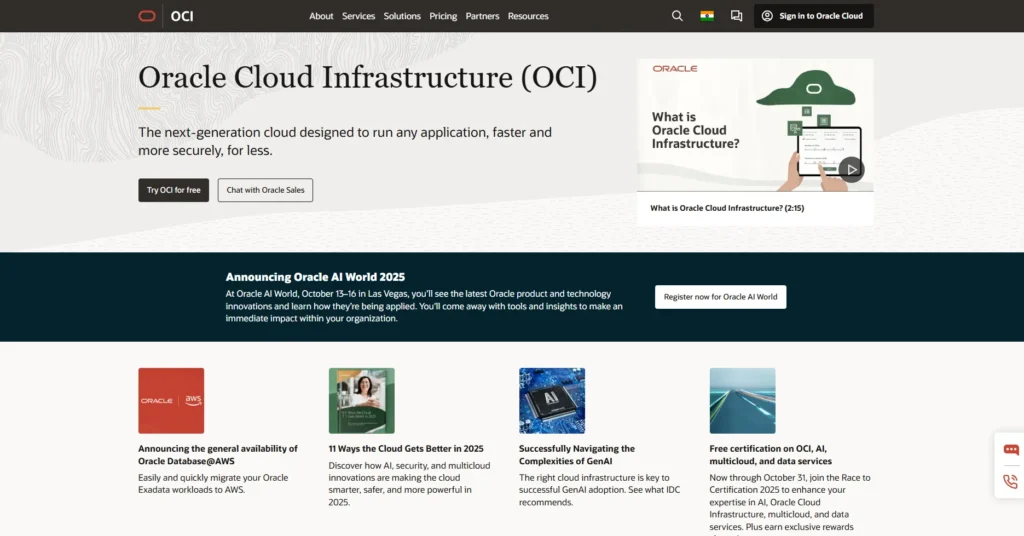Open the AI chip thumbnail image
Viewport: 1024px width, 536px height.
tap(552, 401)
